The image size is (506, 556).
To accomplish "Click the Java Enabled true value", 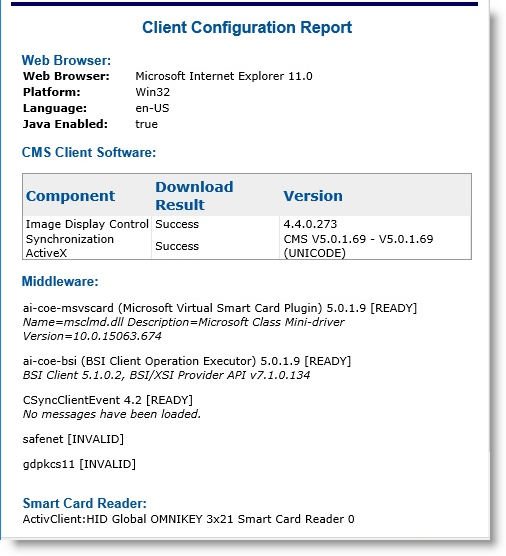I will [146, 124].
